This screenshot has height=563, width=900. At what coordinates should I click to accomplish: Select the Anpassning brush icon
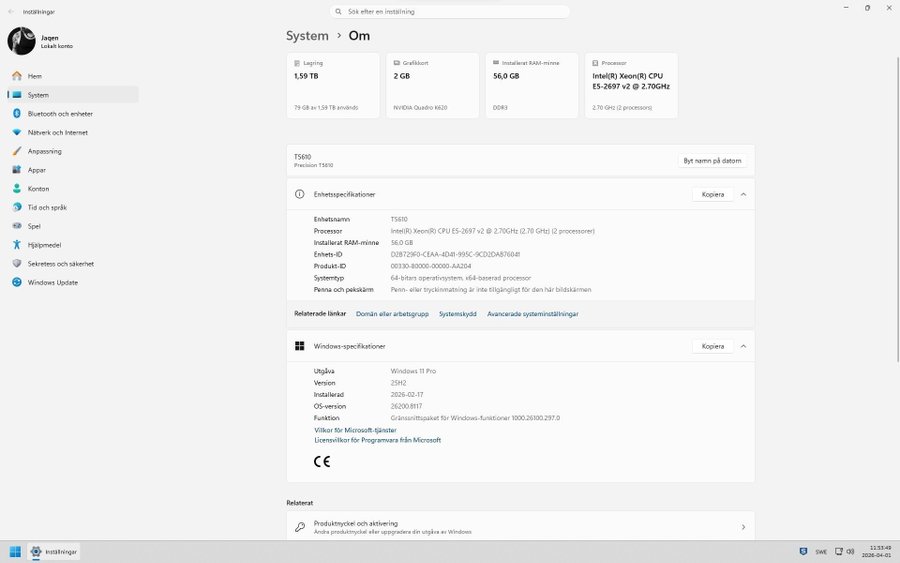click(17, 151)
